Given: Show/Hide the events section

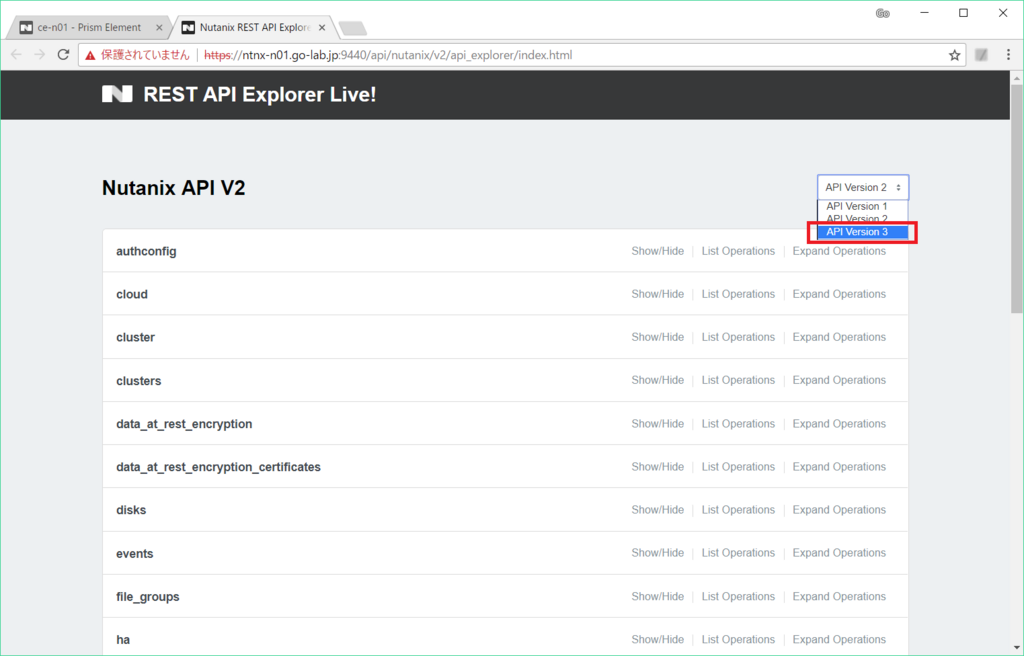Looking at the screenshot, I should (657, 553).
